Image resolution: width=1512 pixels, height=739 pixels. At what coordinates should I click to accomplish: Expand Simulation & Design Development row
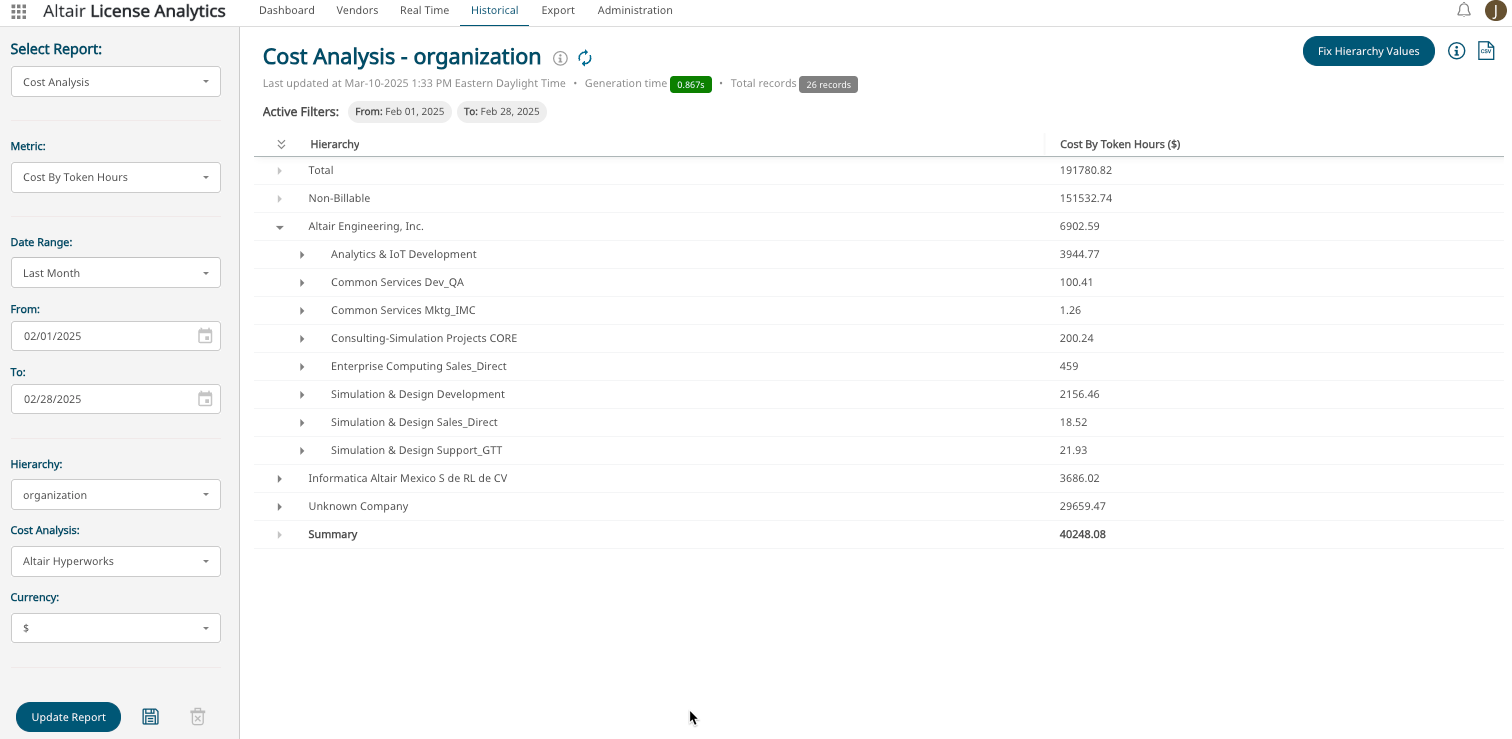(302, 395)
